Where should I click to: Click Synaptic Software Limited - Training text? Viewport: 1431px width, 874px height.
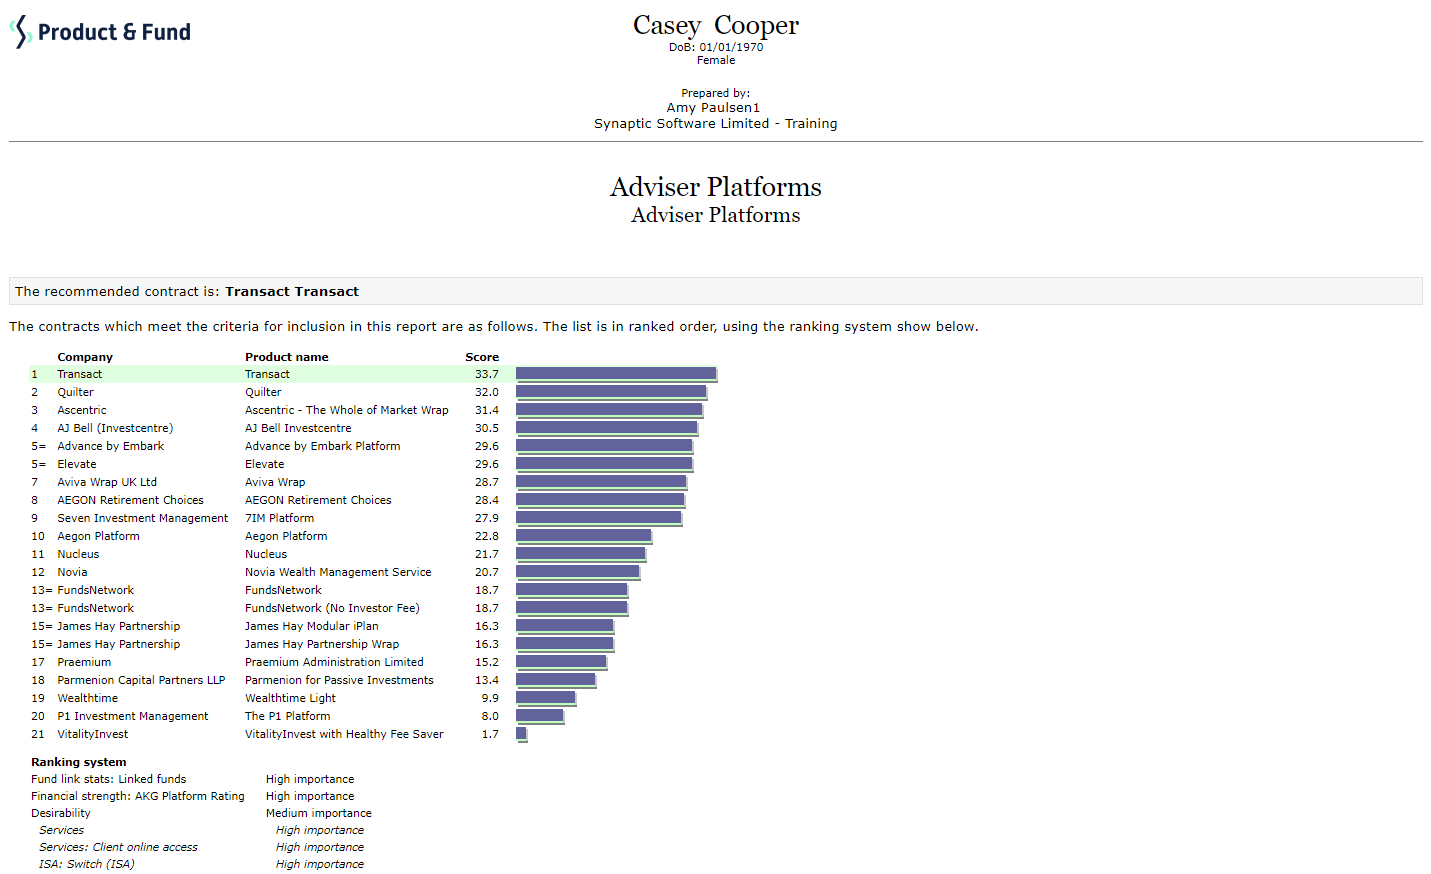[x=716, y=124]
